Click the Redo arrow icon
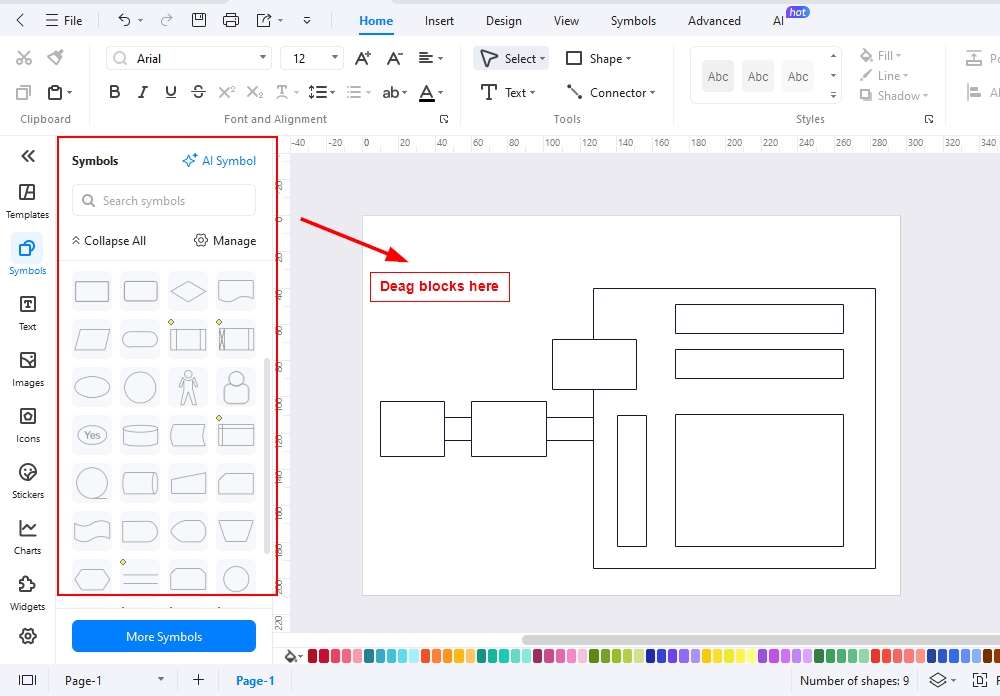The height and width of the screenshot is (696, 1000). [x=166, y=20]
